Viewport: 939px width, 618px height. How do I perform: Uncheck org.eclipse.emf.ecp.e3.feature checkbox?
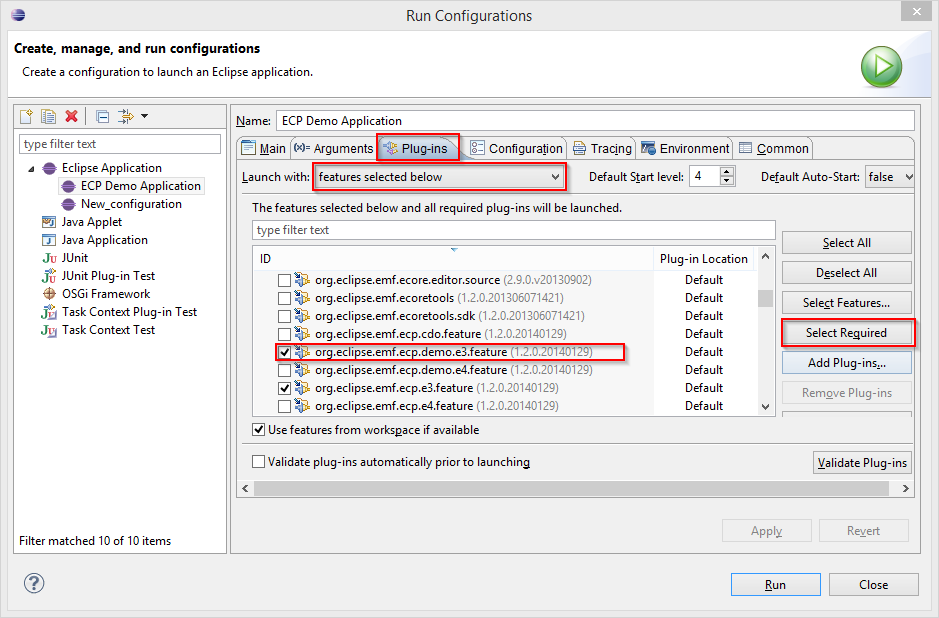click(x=284, y=388)
